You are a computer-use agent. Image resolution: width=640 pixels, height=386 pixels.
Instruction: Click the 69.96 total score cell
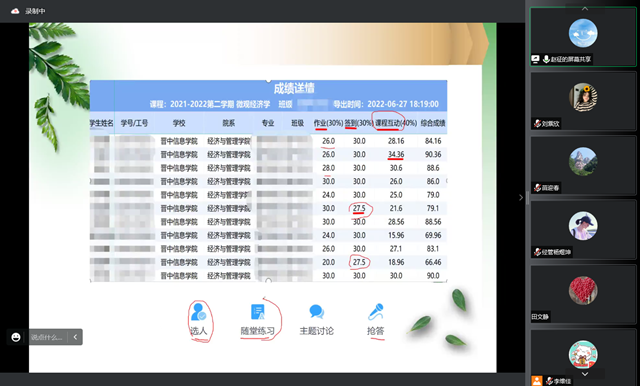coord(433,235)
